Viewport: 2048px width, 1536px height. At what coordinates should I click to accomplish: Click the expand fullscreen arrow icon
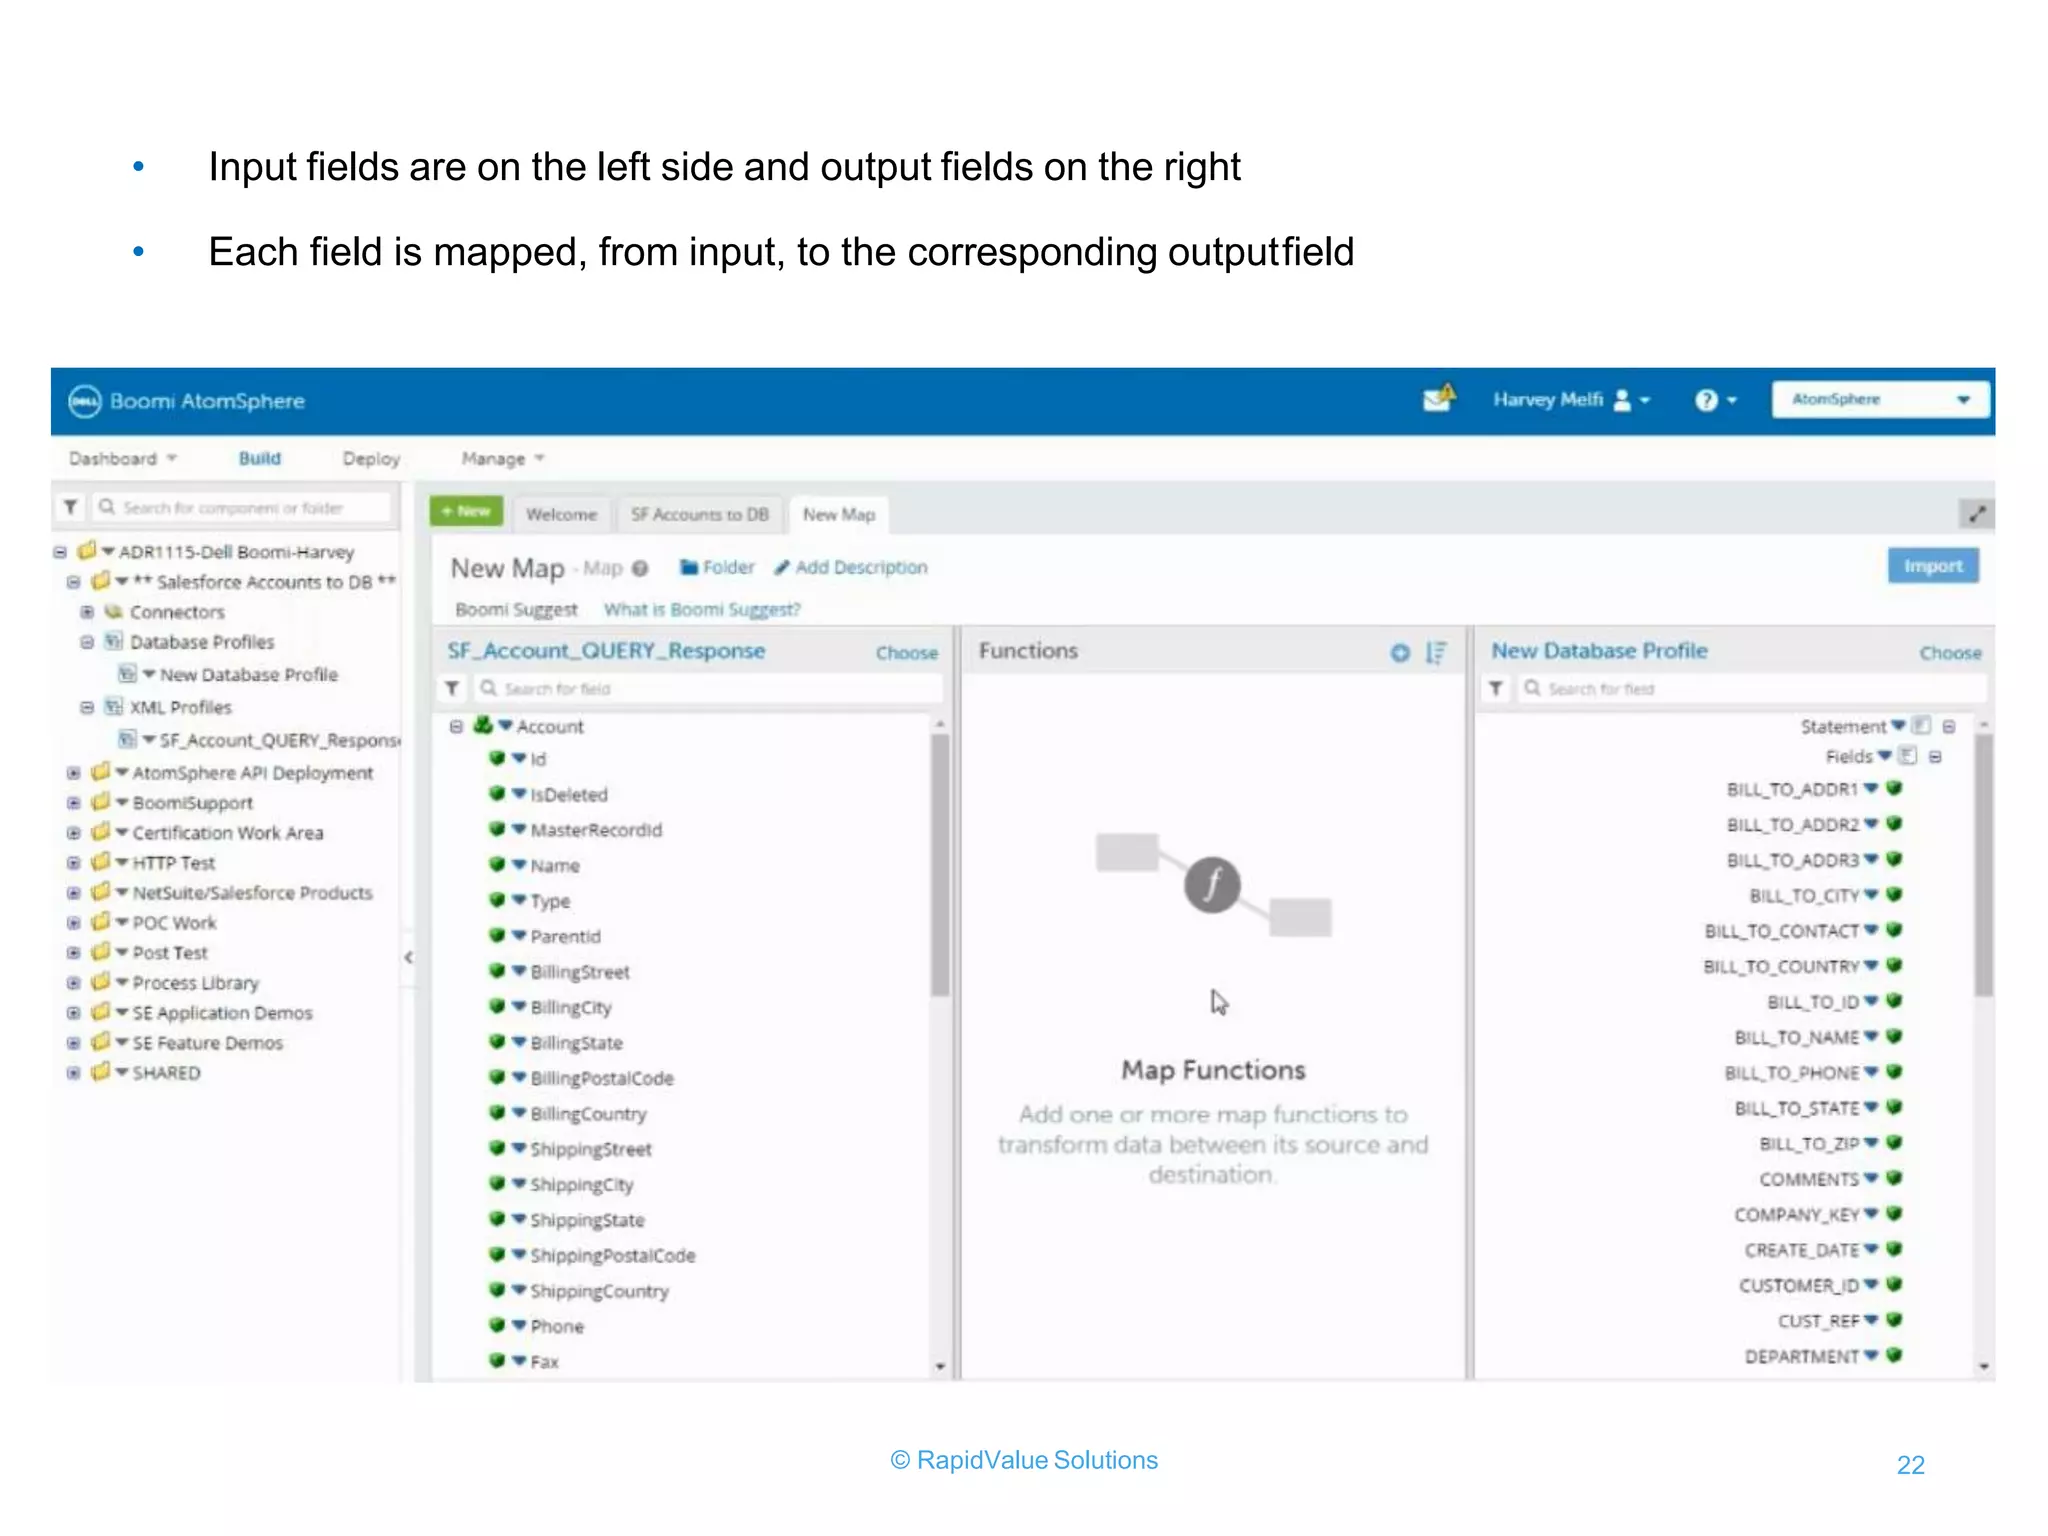1976,514
